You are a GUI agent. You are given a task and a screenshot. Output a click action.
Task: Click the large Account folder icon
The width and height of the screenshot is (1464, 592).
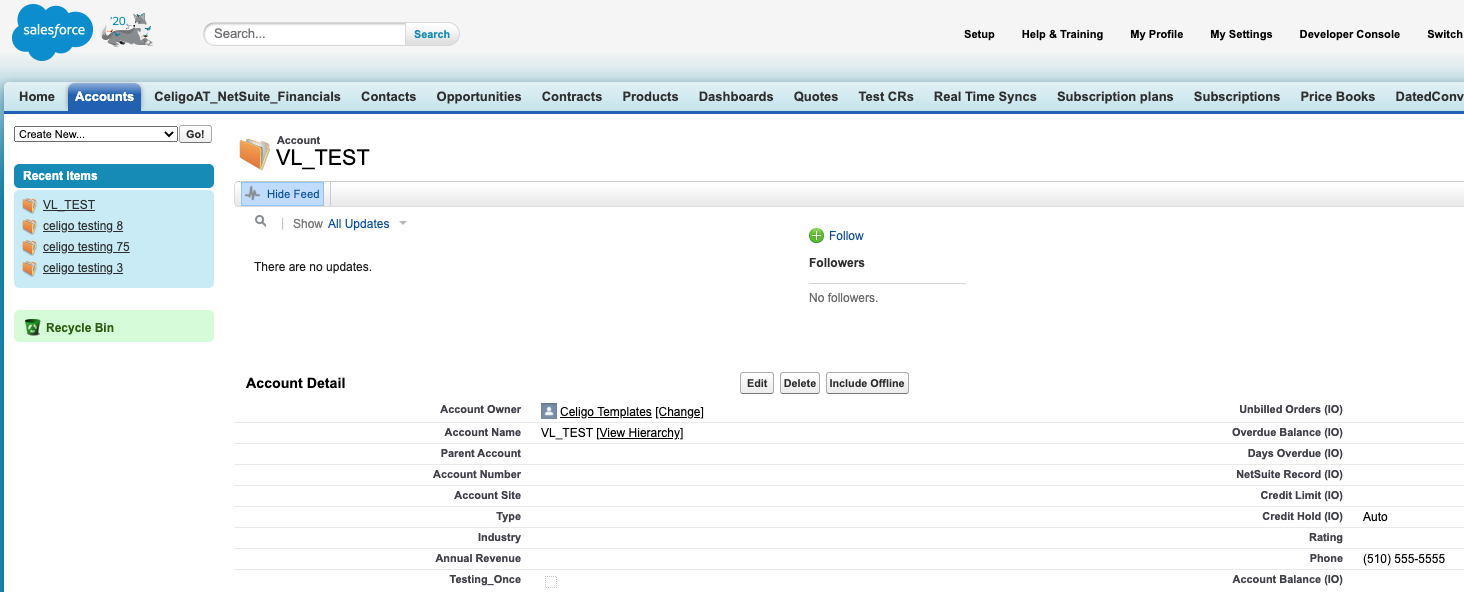click(254, 154)
